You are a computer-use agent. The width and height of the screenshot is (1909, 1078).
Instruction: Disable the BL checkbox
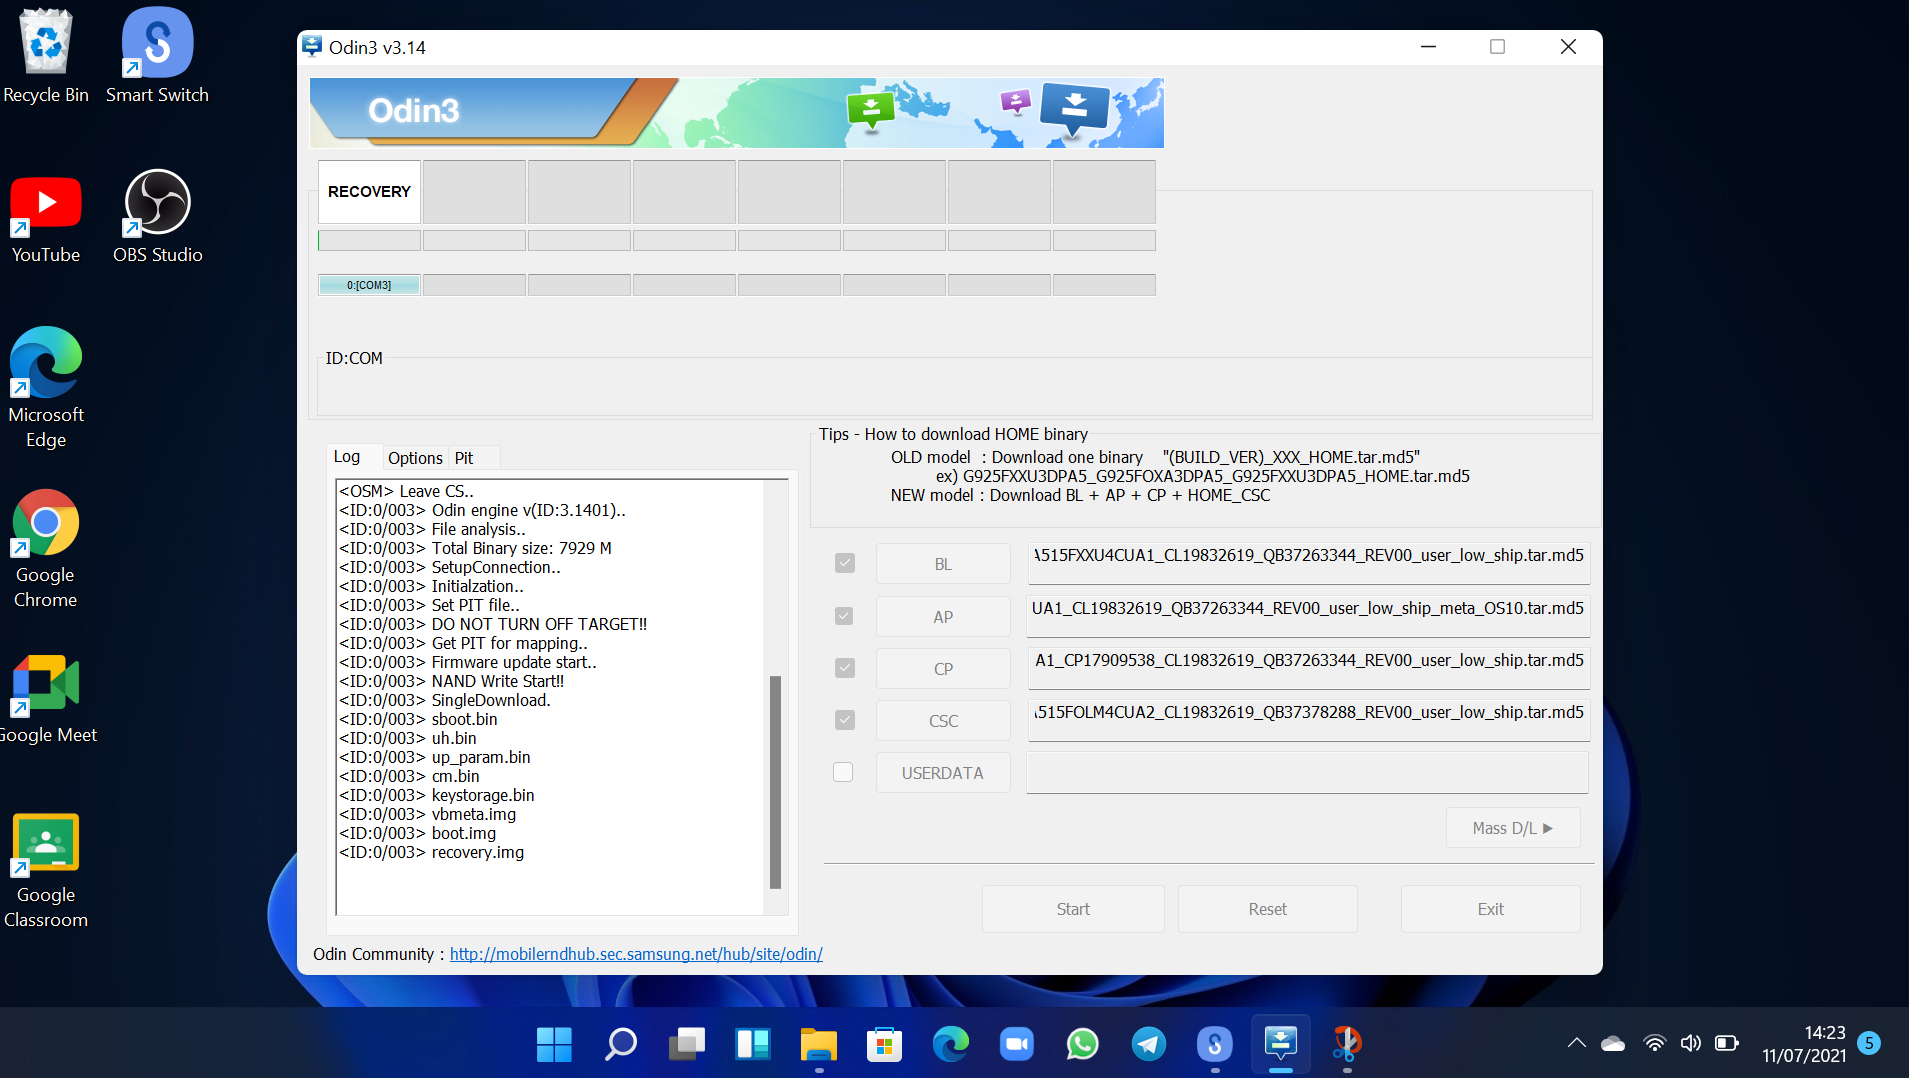pos(844,563)
